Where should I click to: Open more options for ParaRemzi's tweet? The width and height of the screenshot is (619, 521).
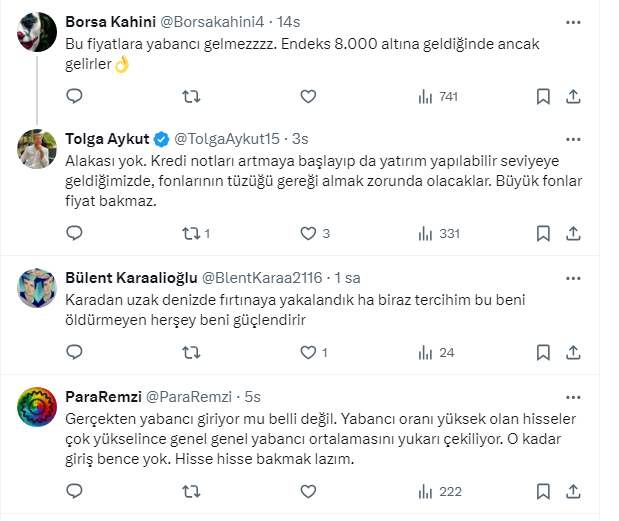click(x=572, y=394)
